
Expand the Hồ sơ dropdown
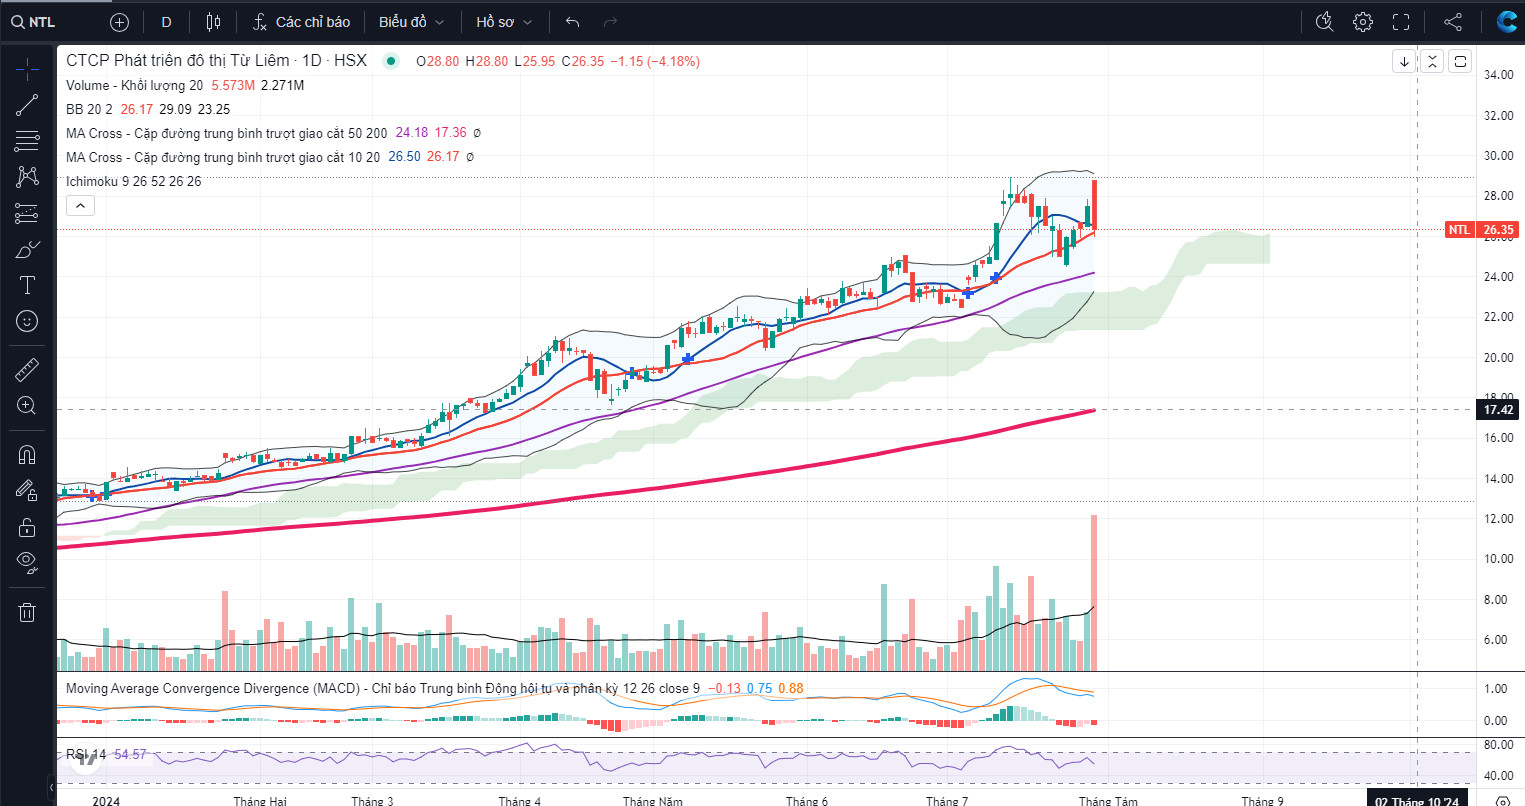coord(504,22)
